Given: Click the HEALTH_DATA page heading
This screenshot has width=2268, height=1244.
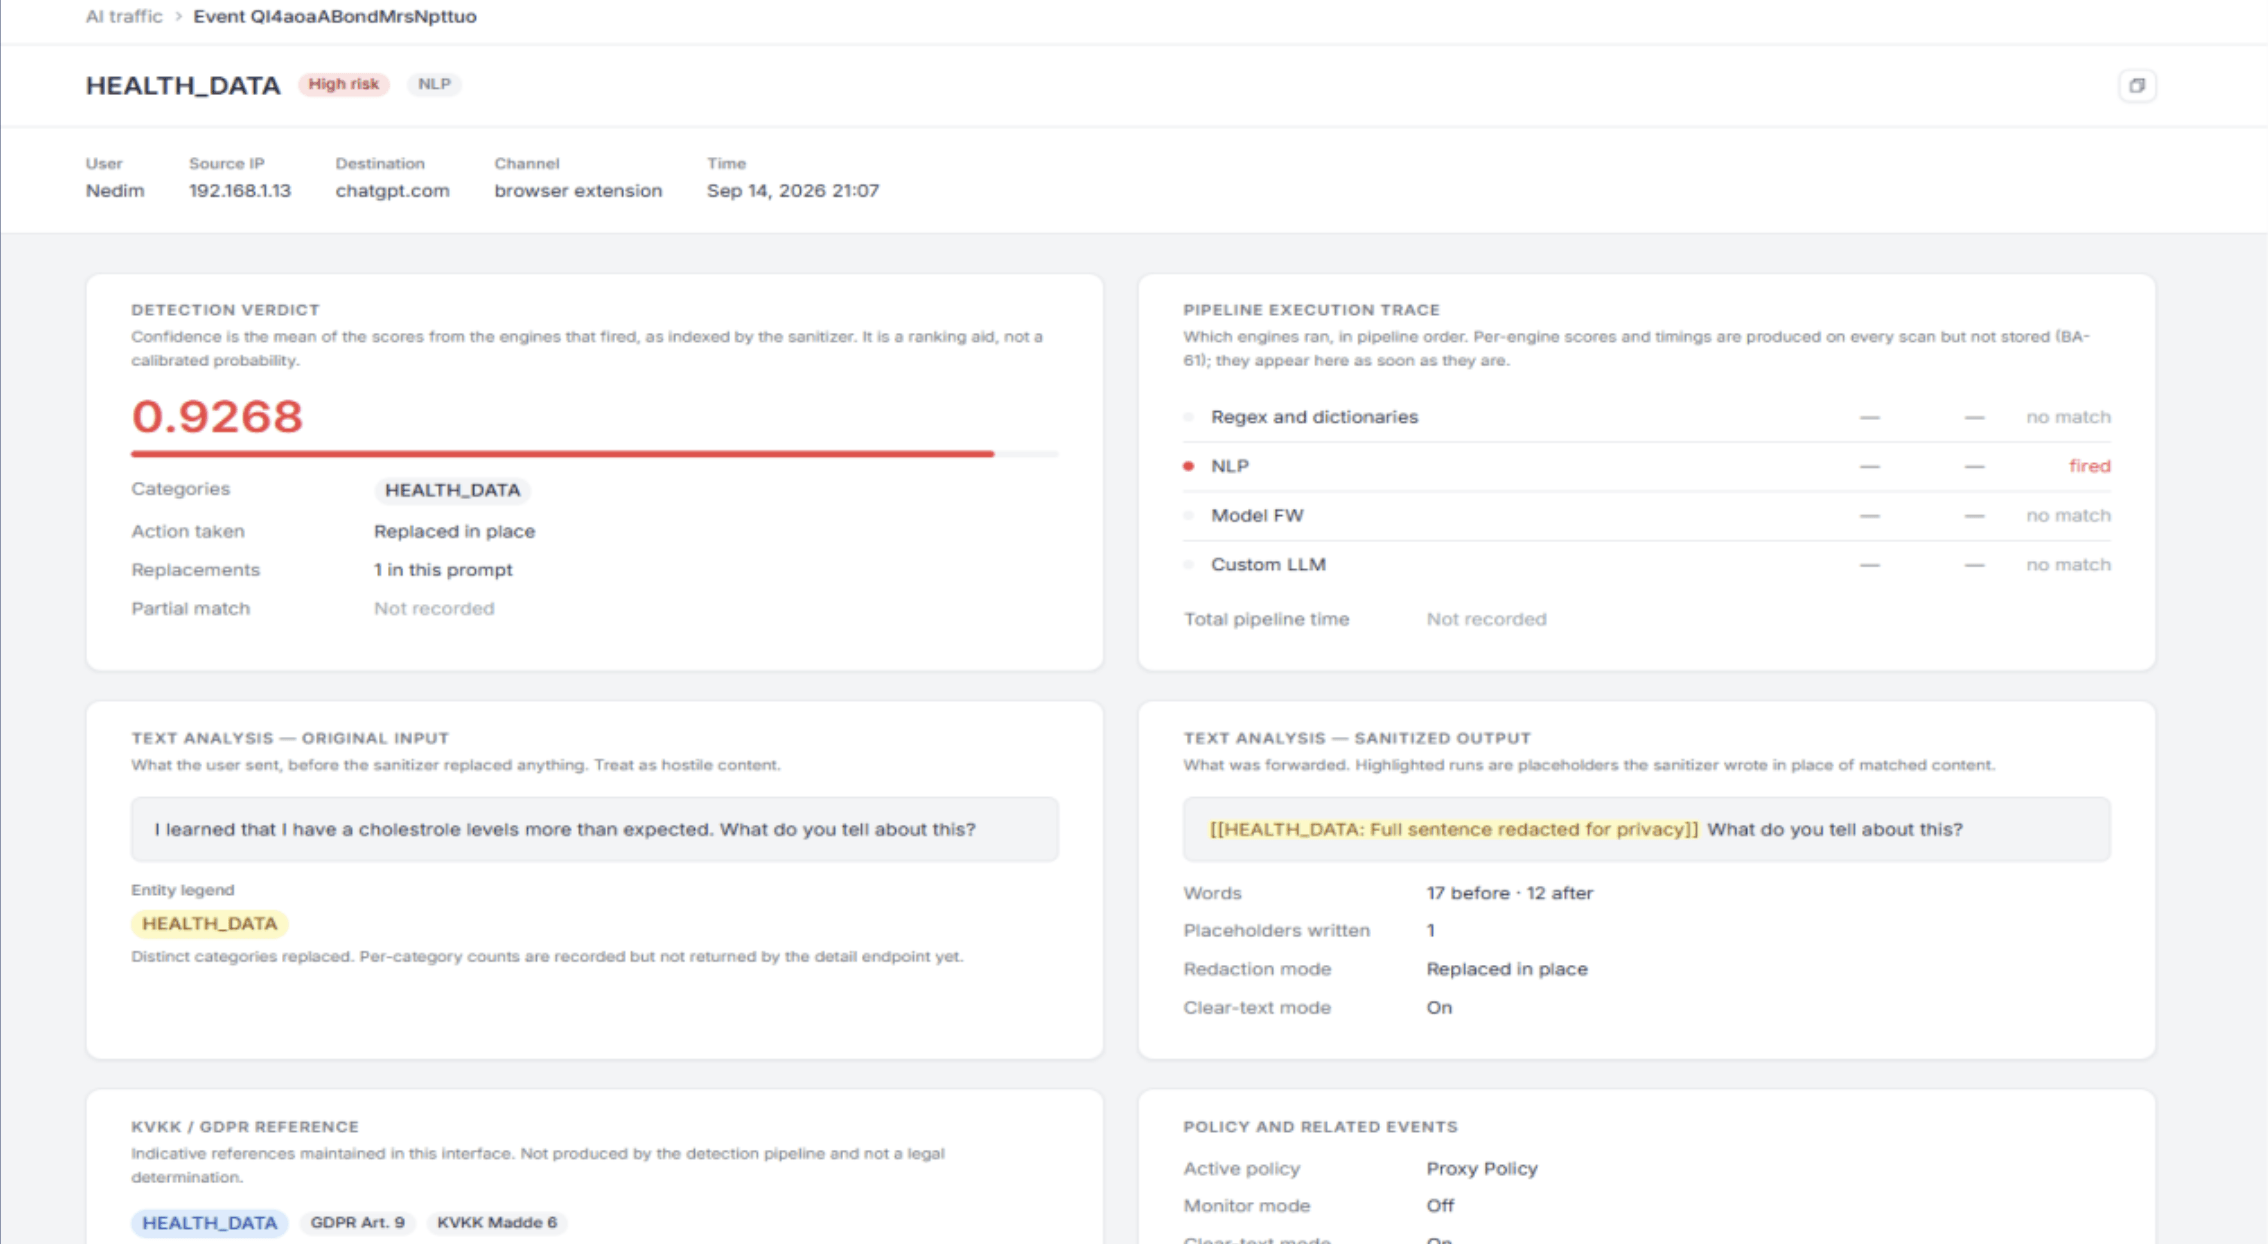Looking at the screenshot, I should point(183,85).
